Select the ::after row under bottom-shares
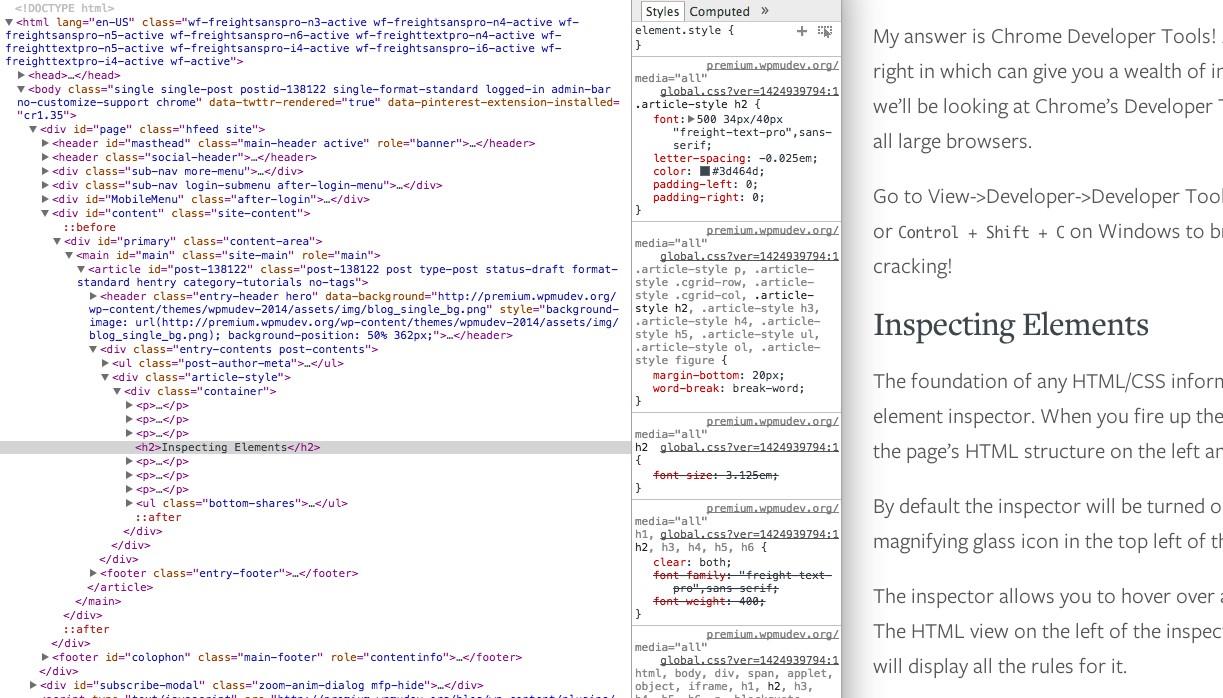Screen dimensions: 1223x698 pos(159,518)
